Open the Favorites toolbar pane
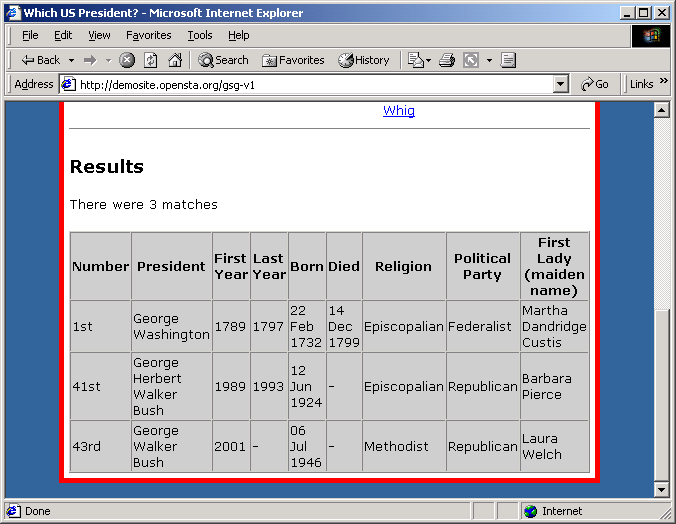 [x=293, y=60]
